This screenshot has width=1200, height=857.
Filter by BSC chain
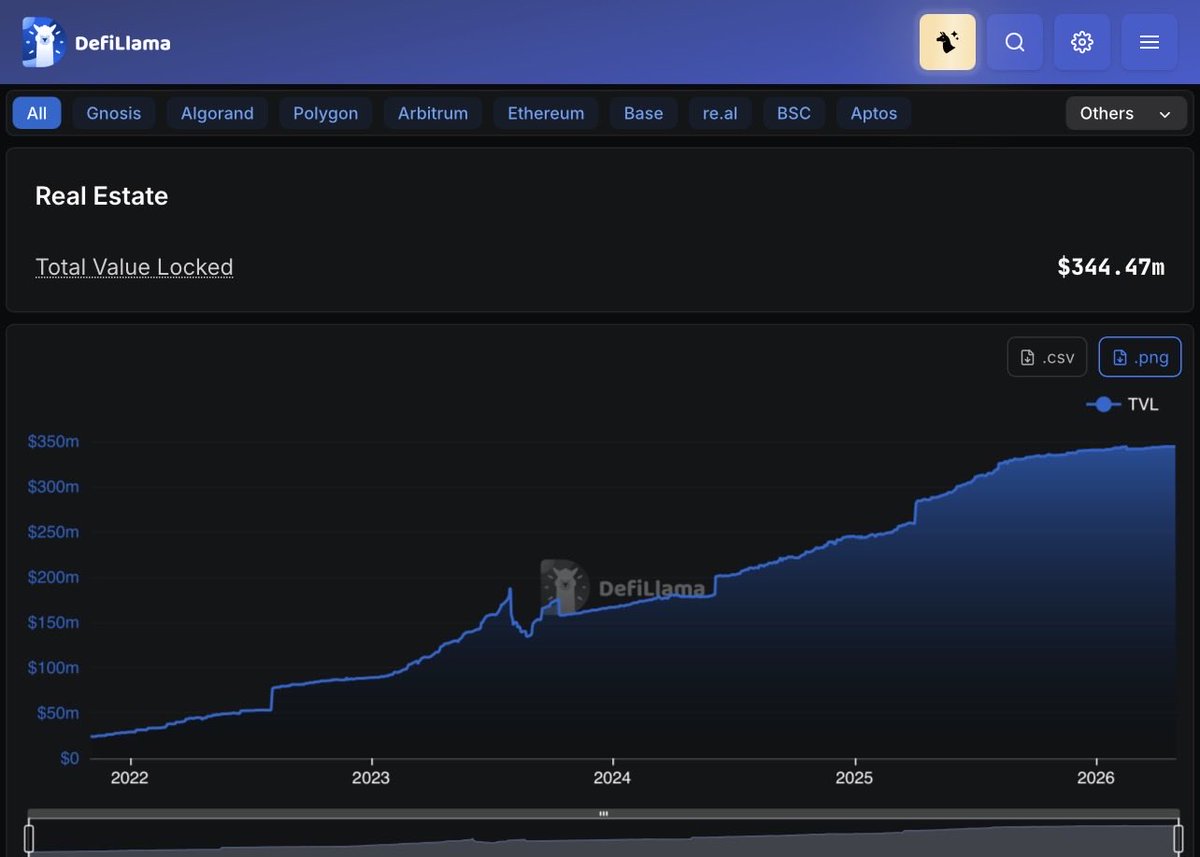pyautogui.click(x=794, y=113)
